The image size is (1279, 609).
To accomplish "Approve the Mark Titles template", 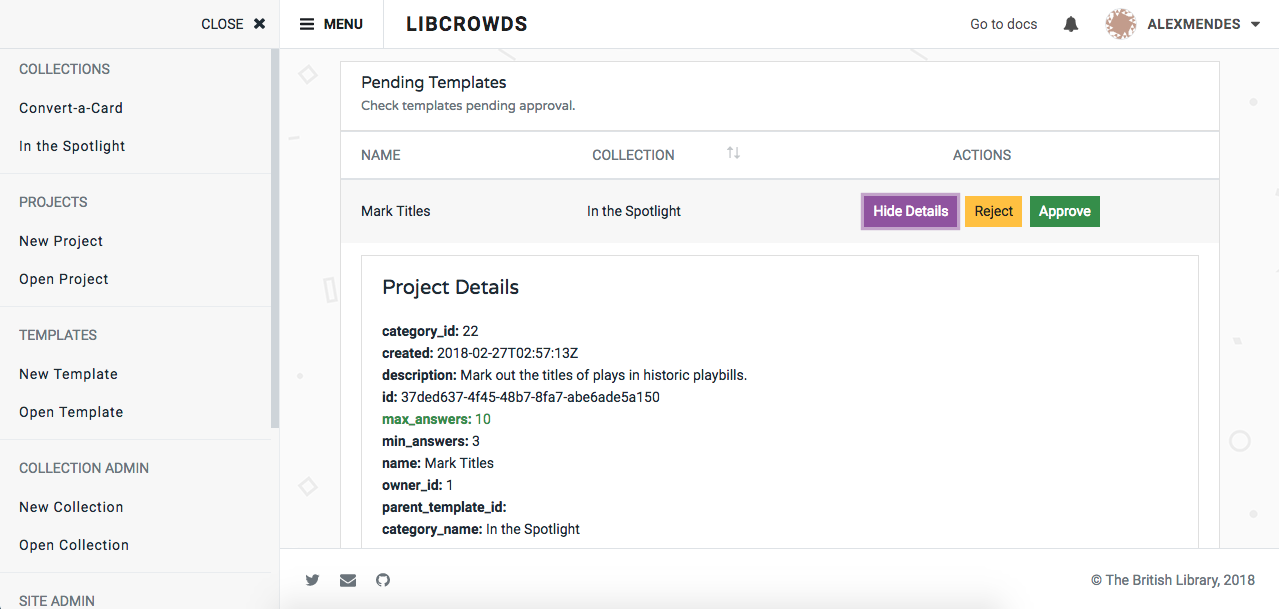I will tap(1064, 211).
